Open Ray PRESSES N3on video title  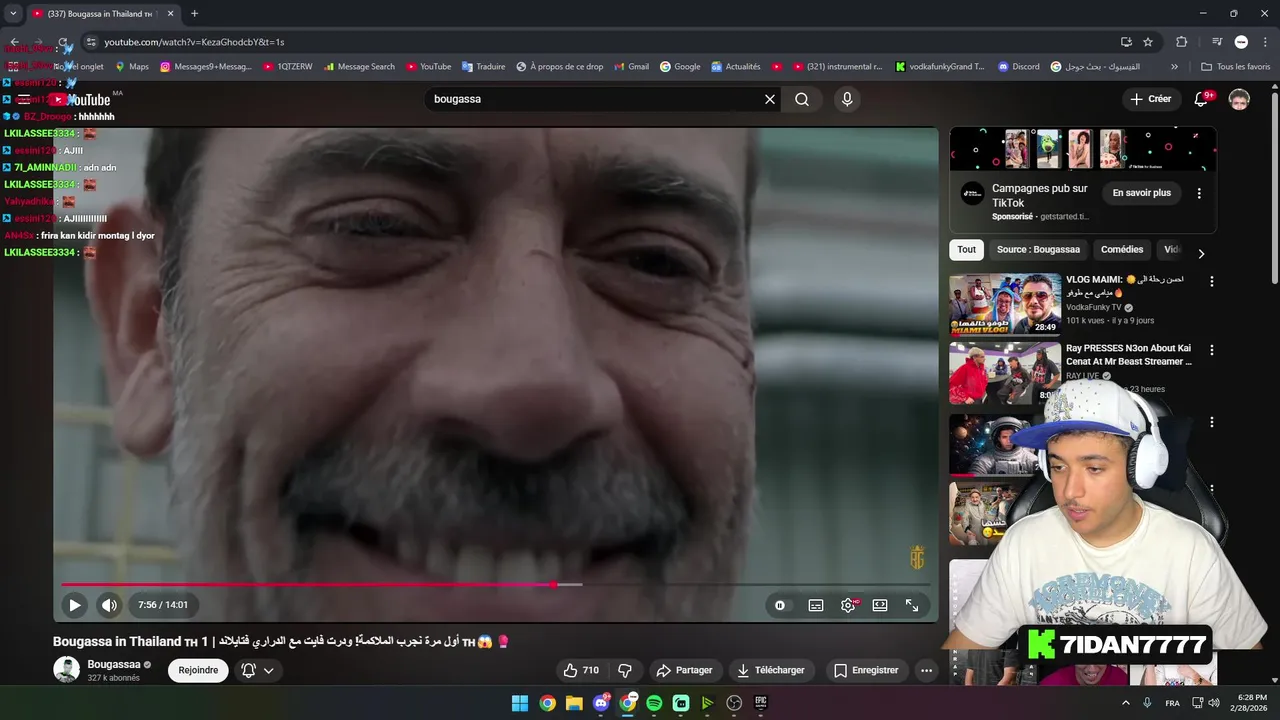pyautogui.click(x=1129, y=355)
